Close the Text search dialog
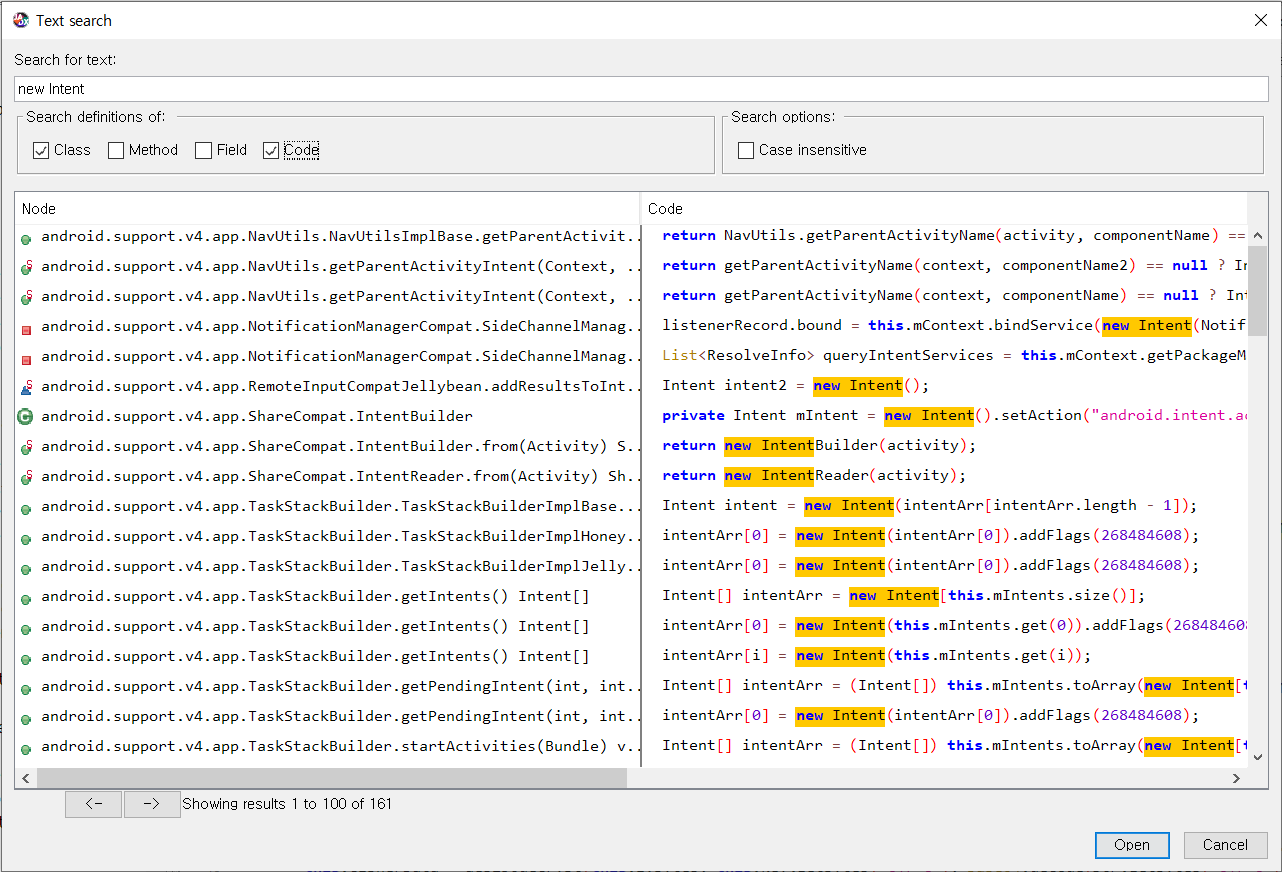This screenshot has width=1282, height=872. (1260, 20)
